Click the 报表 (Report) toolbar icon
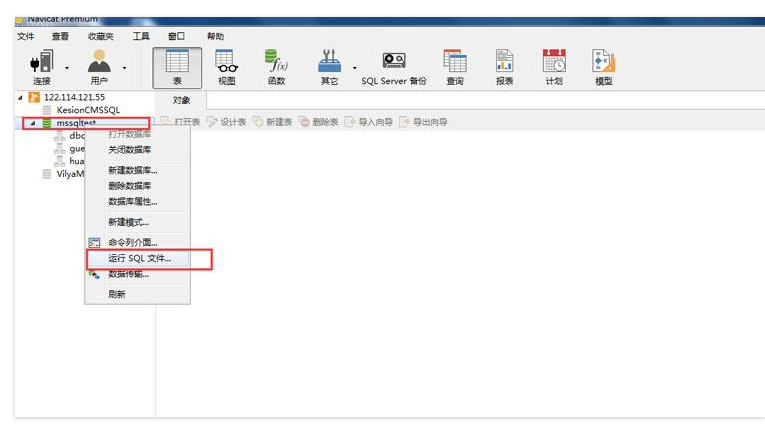This screenshot has width=765, height=427. 505,66
